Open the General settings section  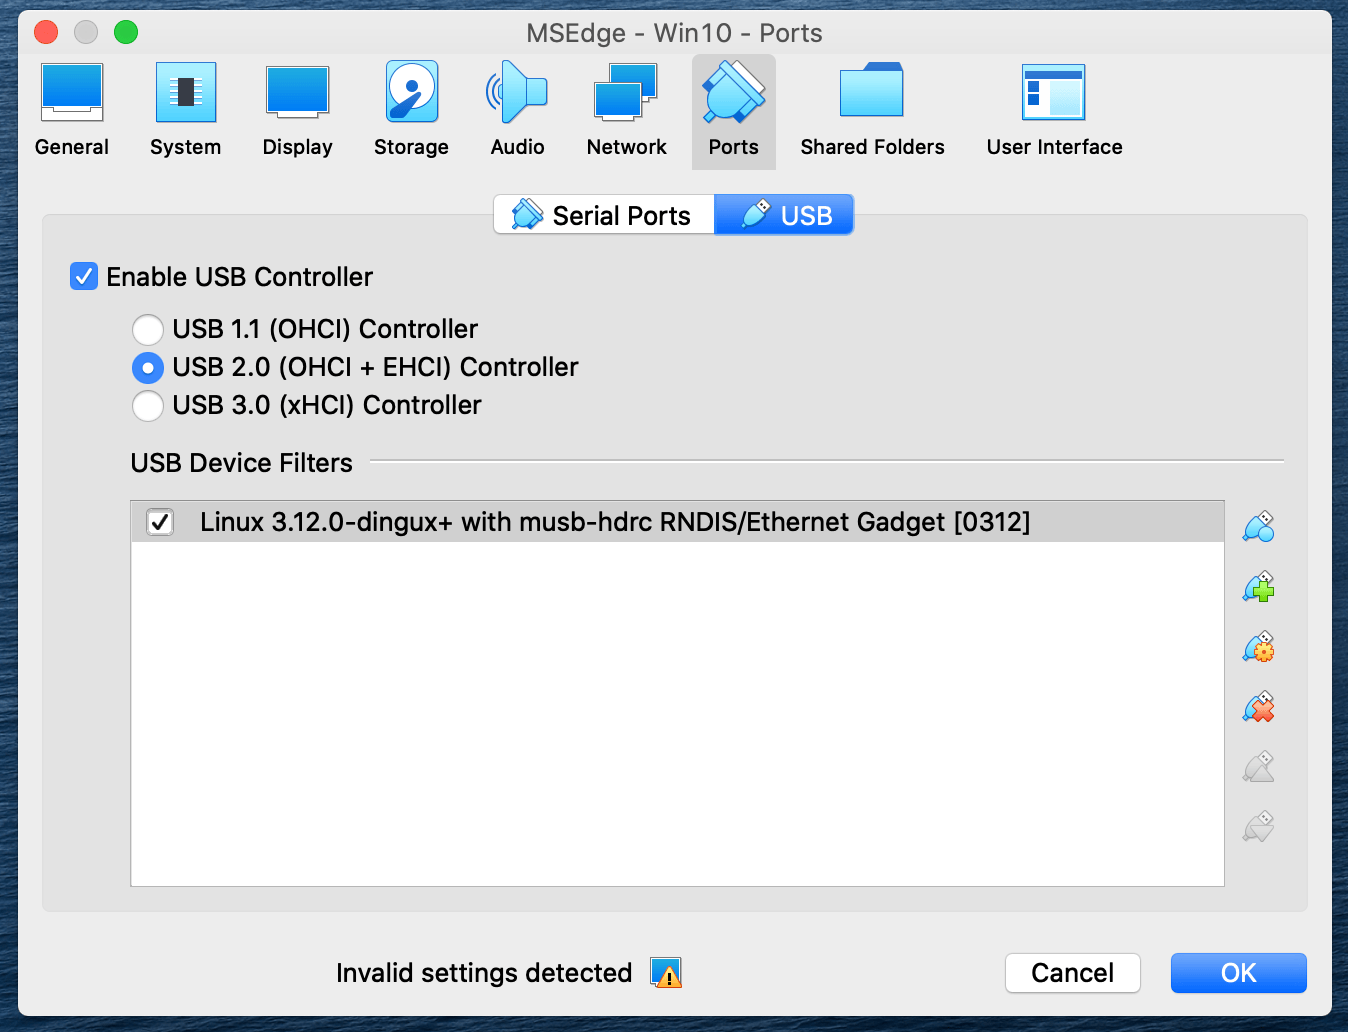(72, 110)
